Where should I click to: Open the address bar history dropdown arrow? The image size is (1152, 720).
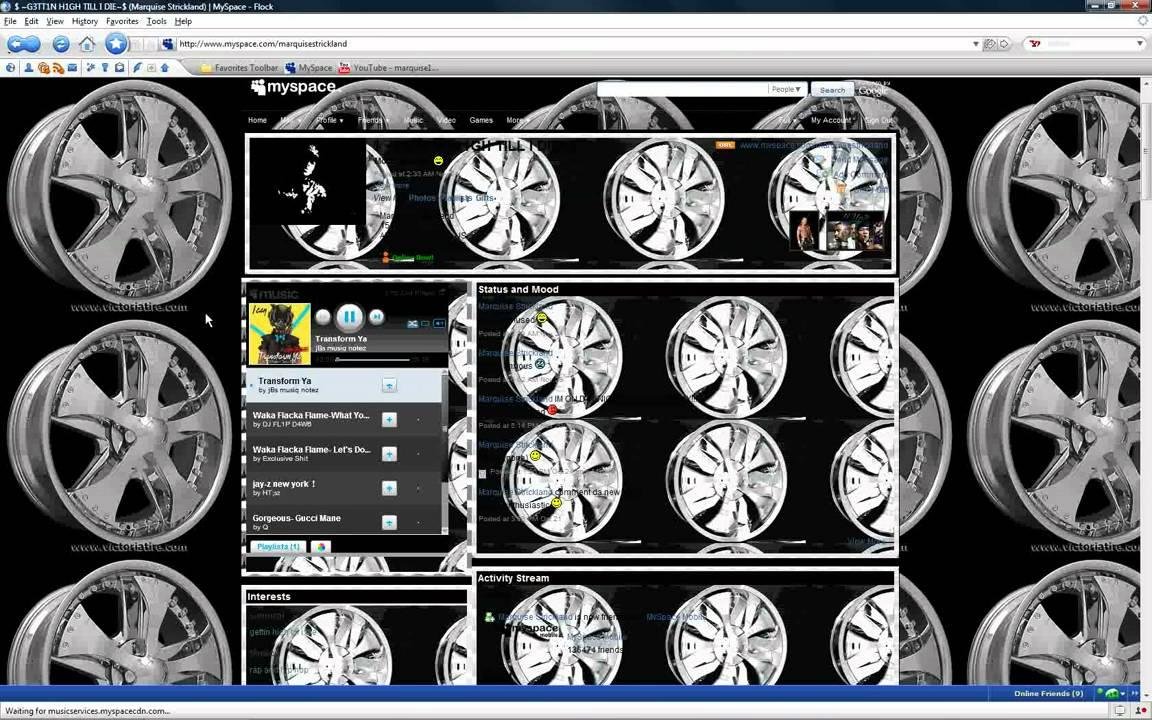pyautogui.click(x=976, y=44)
